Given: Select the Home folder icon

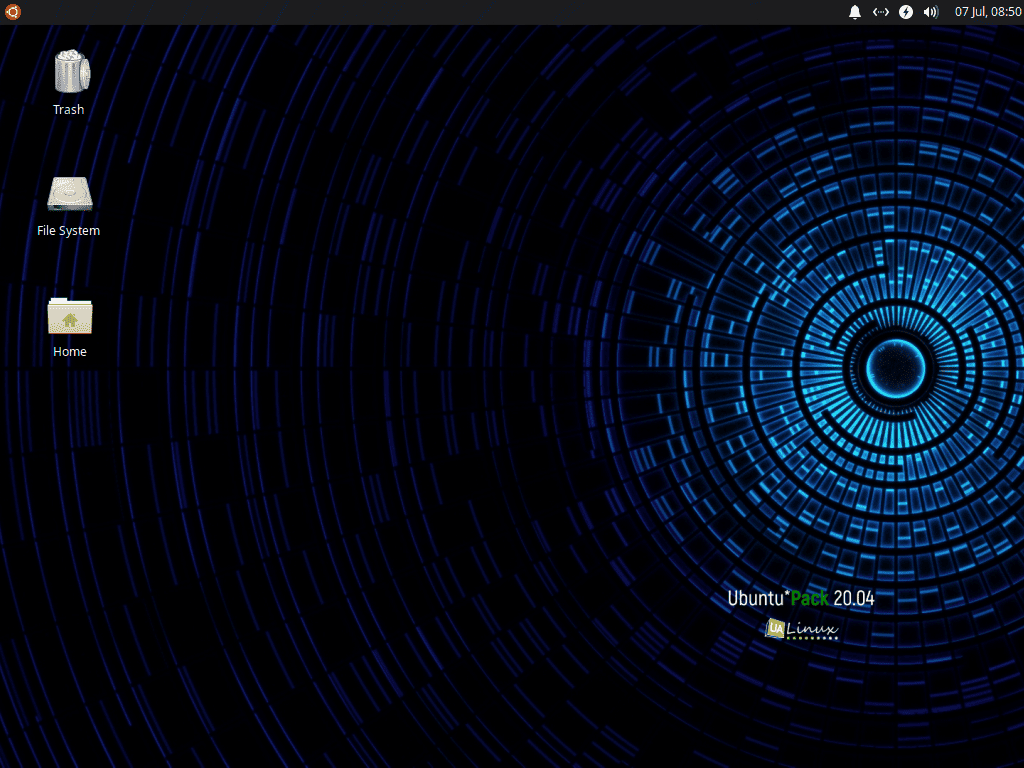Looking at the screenshot, I should [x=70, y=315].
